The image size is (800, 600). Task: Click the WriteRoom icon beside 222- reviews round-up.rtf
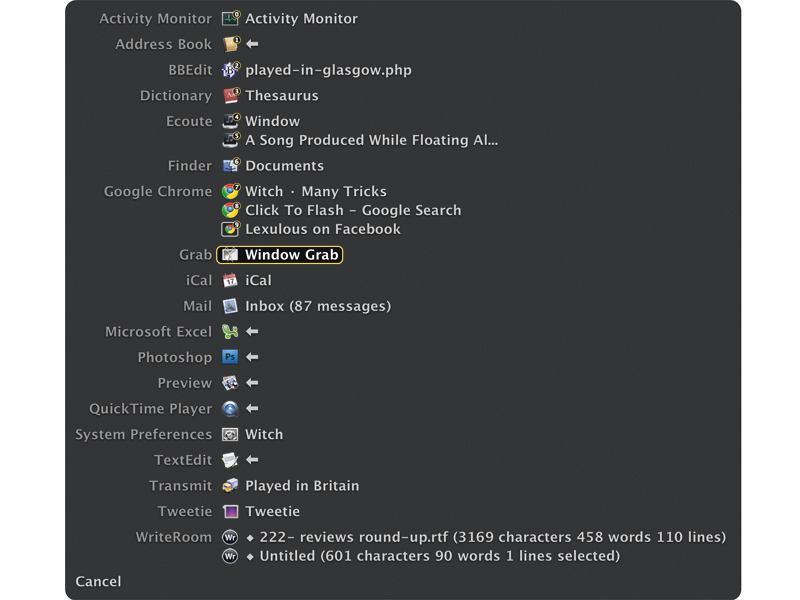click(x=230, y=537)
